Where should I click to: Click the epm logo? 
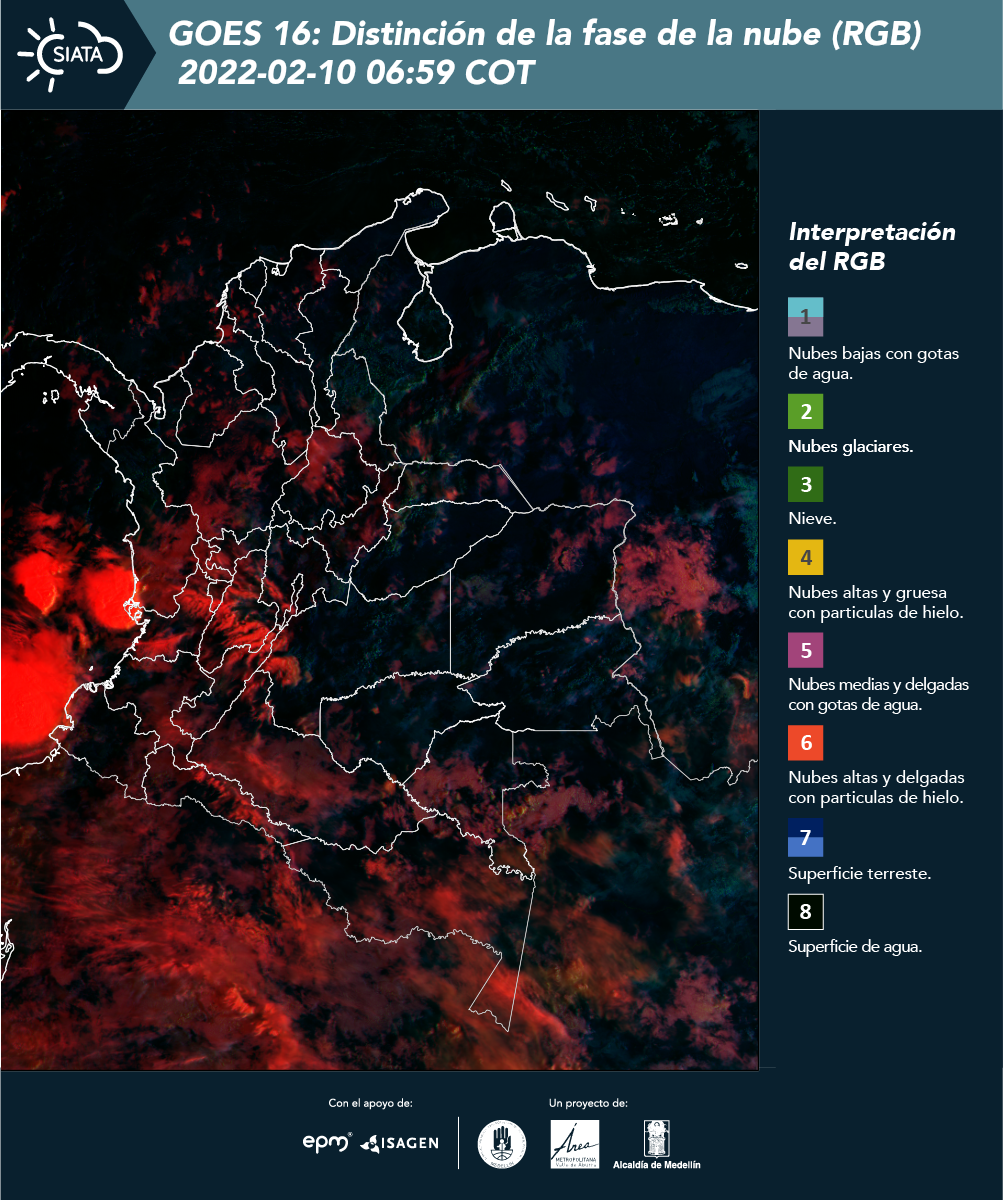pos(326,1141)
